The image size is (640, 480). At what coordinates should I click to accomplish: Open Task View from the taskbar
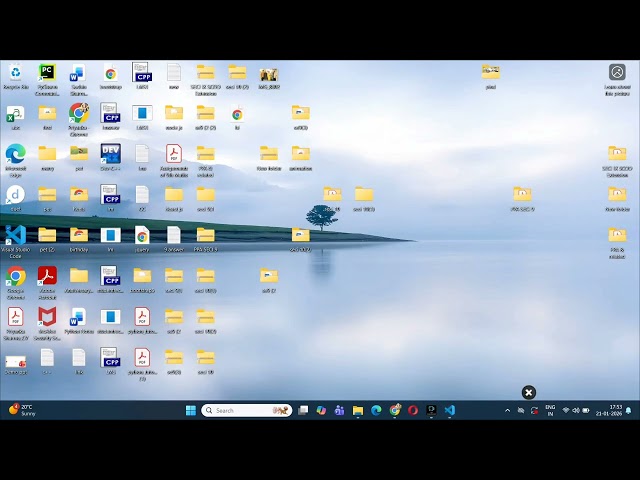303,410
